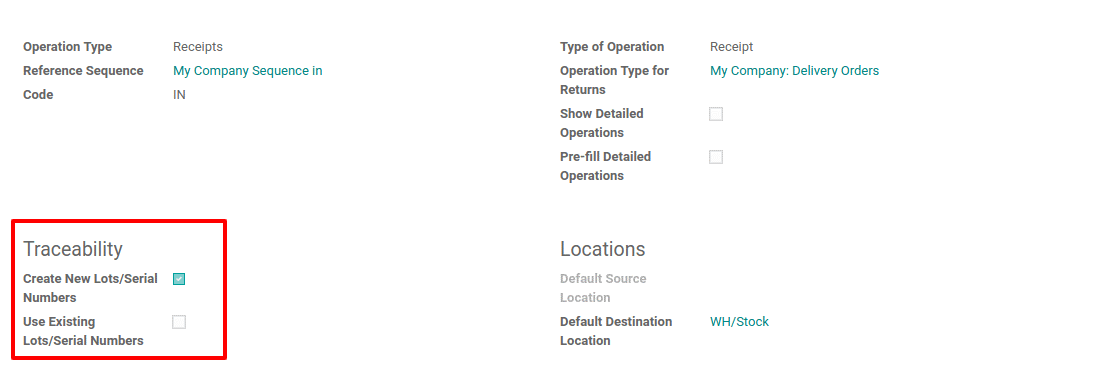Click the Operation Type for Returns label
1117x374 pixels.
point(615,80)
